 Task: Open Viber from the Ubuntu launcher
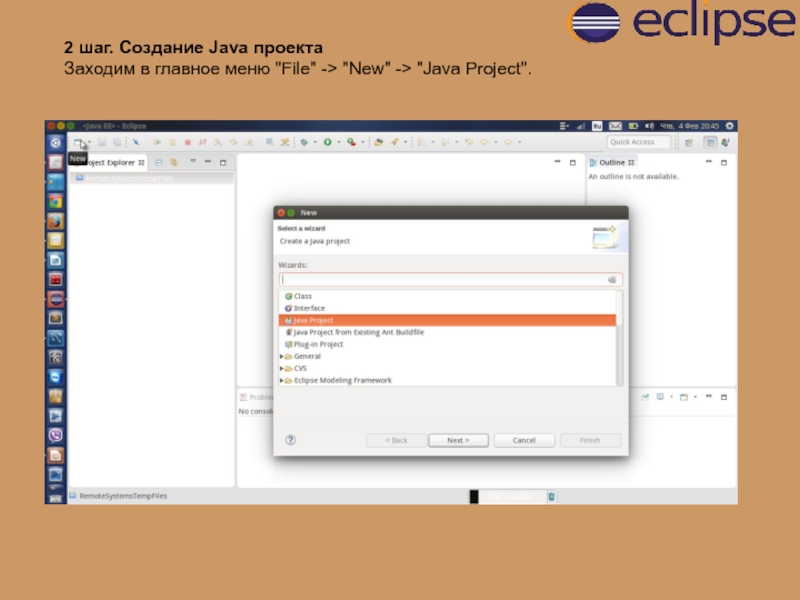56,435
